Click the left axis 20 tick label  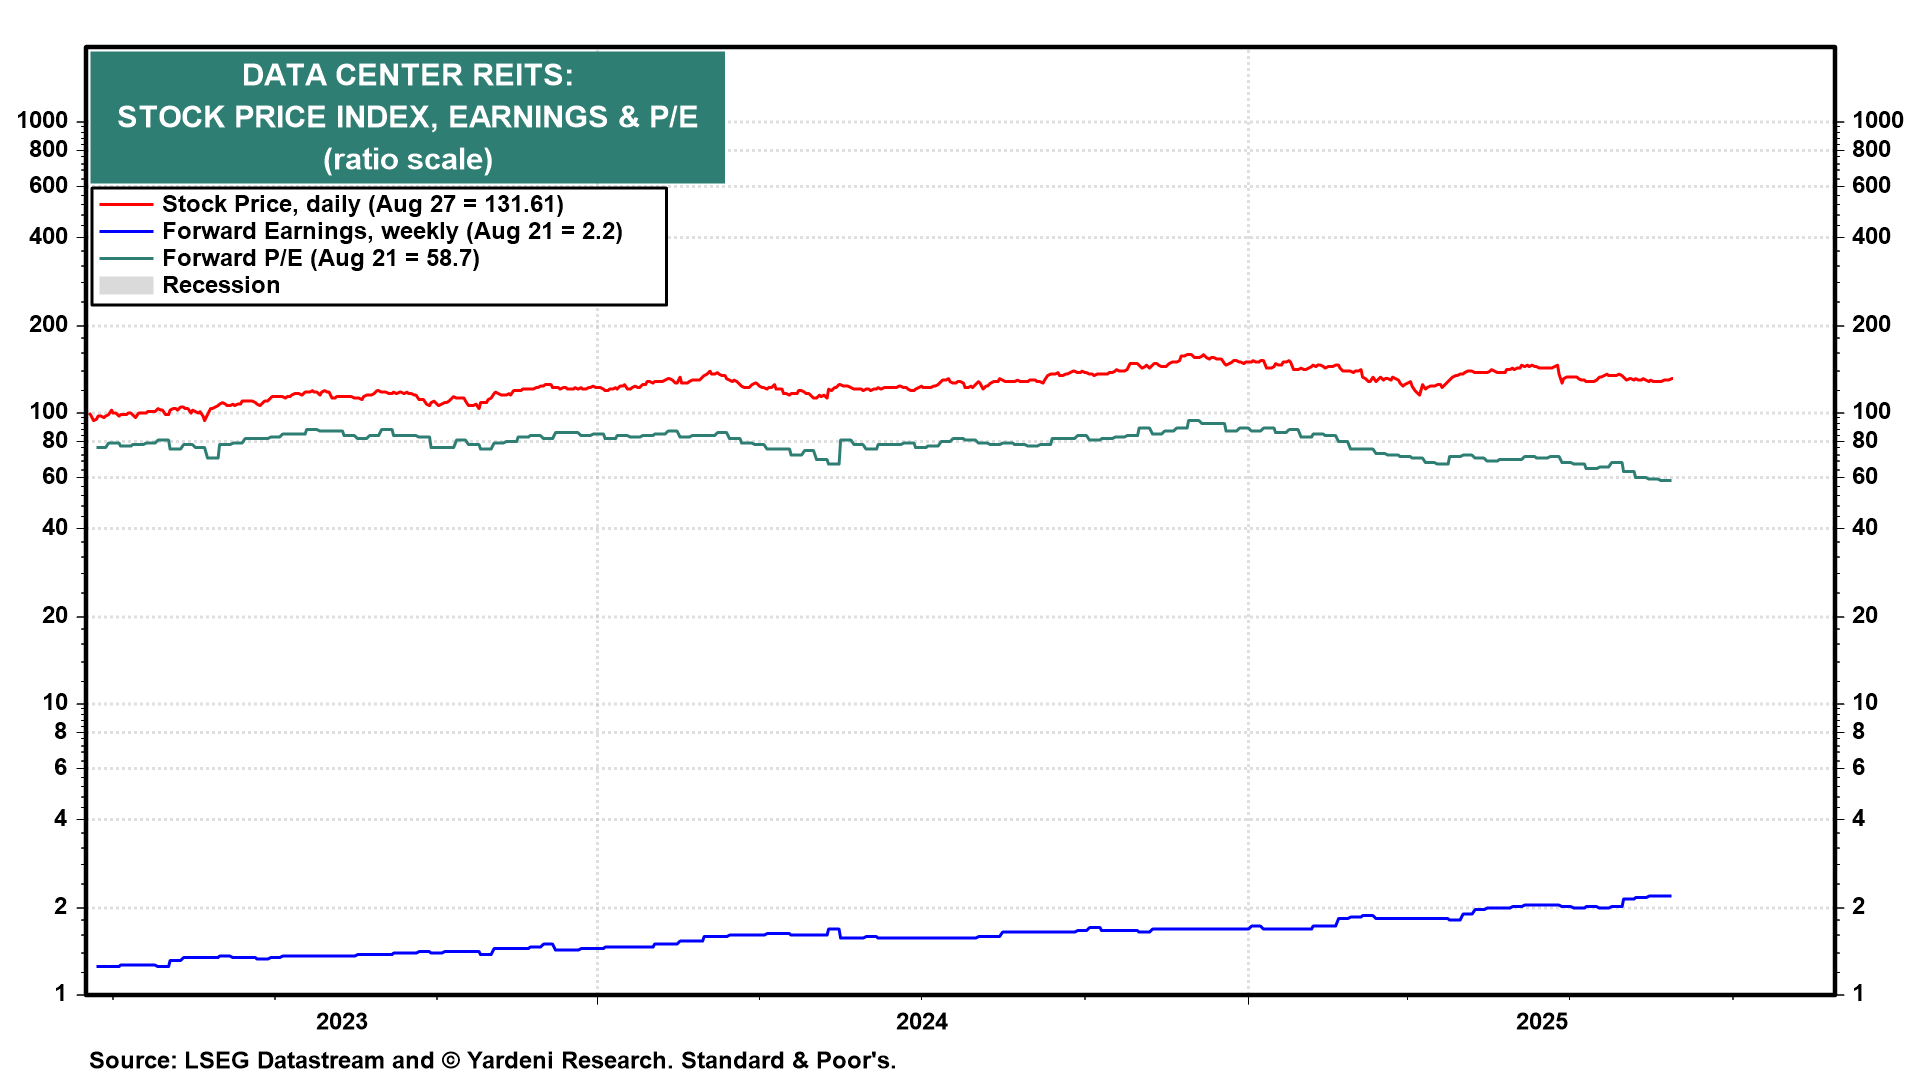(55, 615)
